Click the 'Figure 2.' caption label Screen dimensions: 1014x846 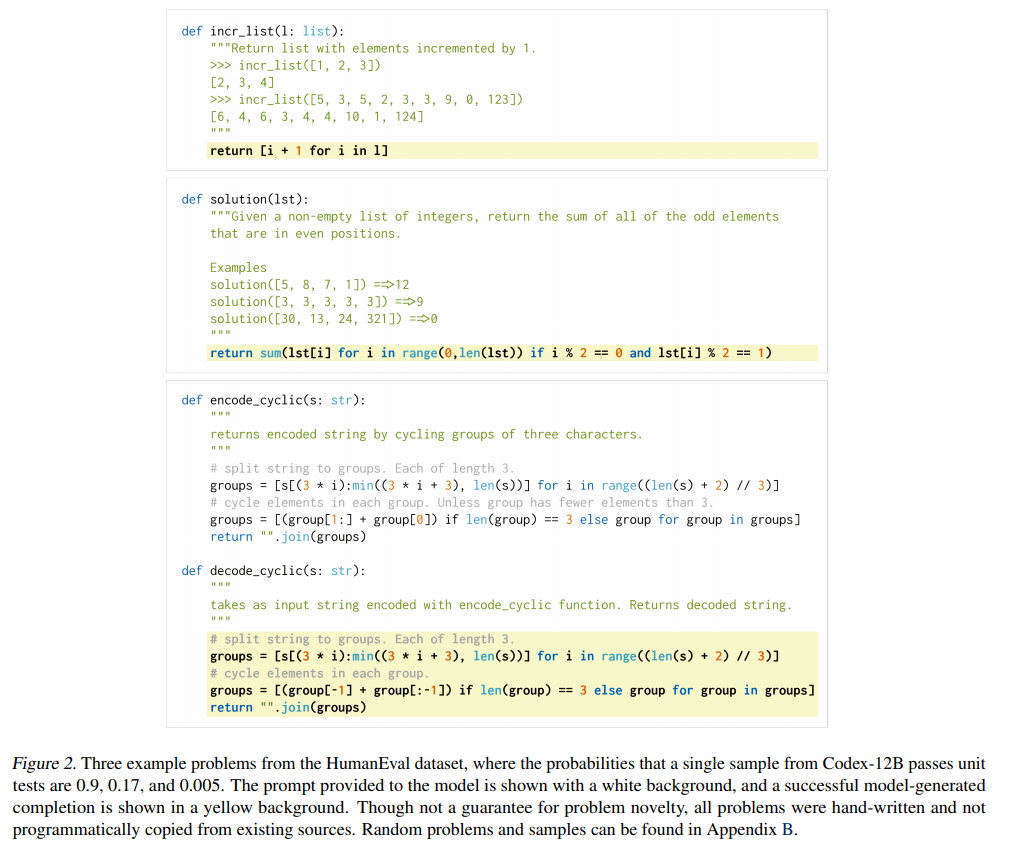pyautogui.click(x=44, y=762)
